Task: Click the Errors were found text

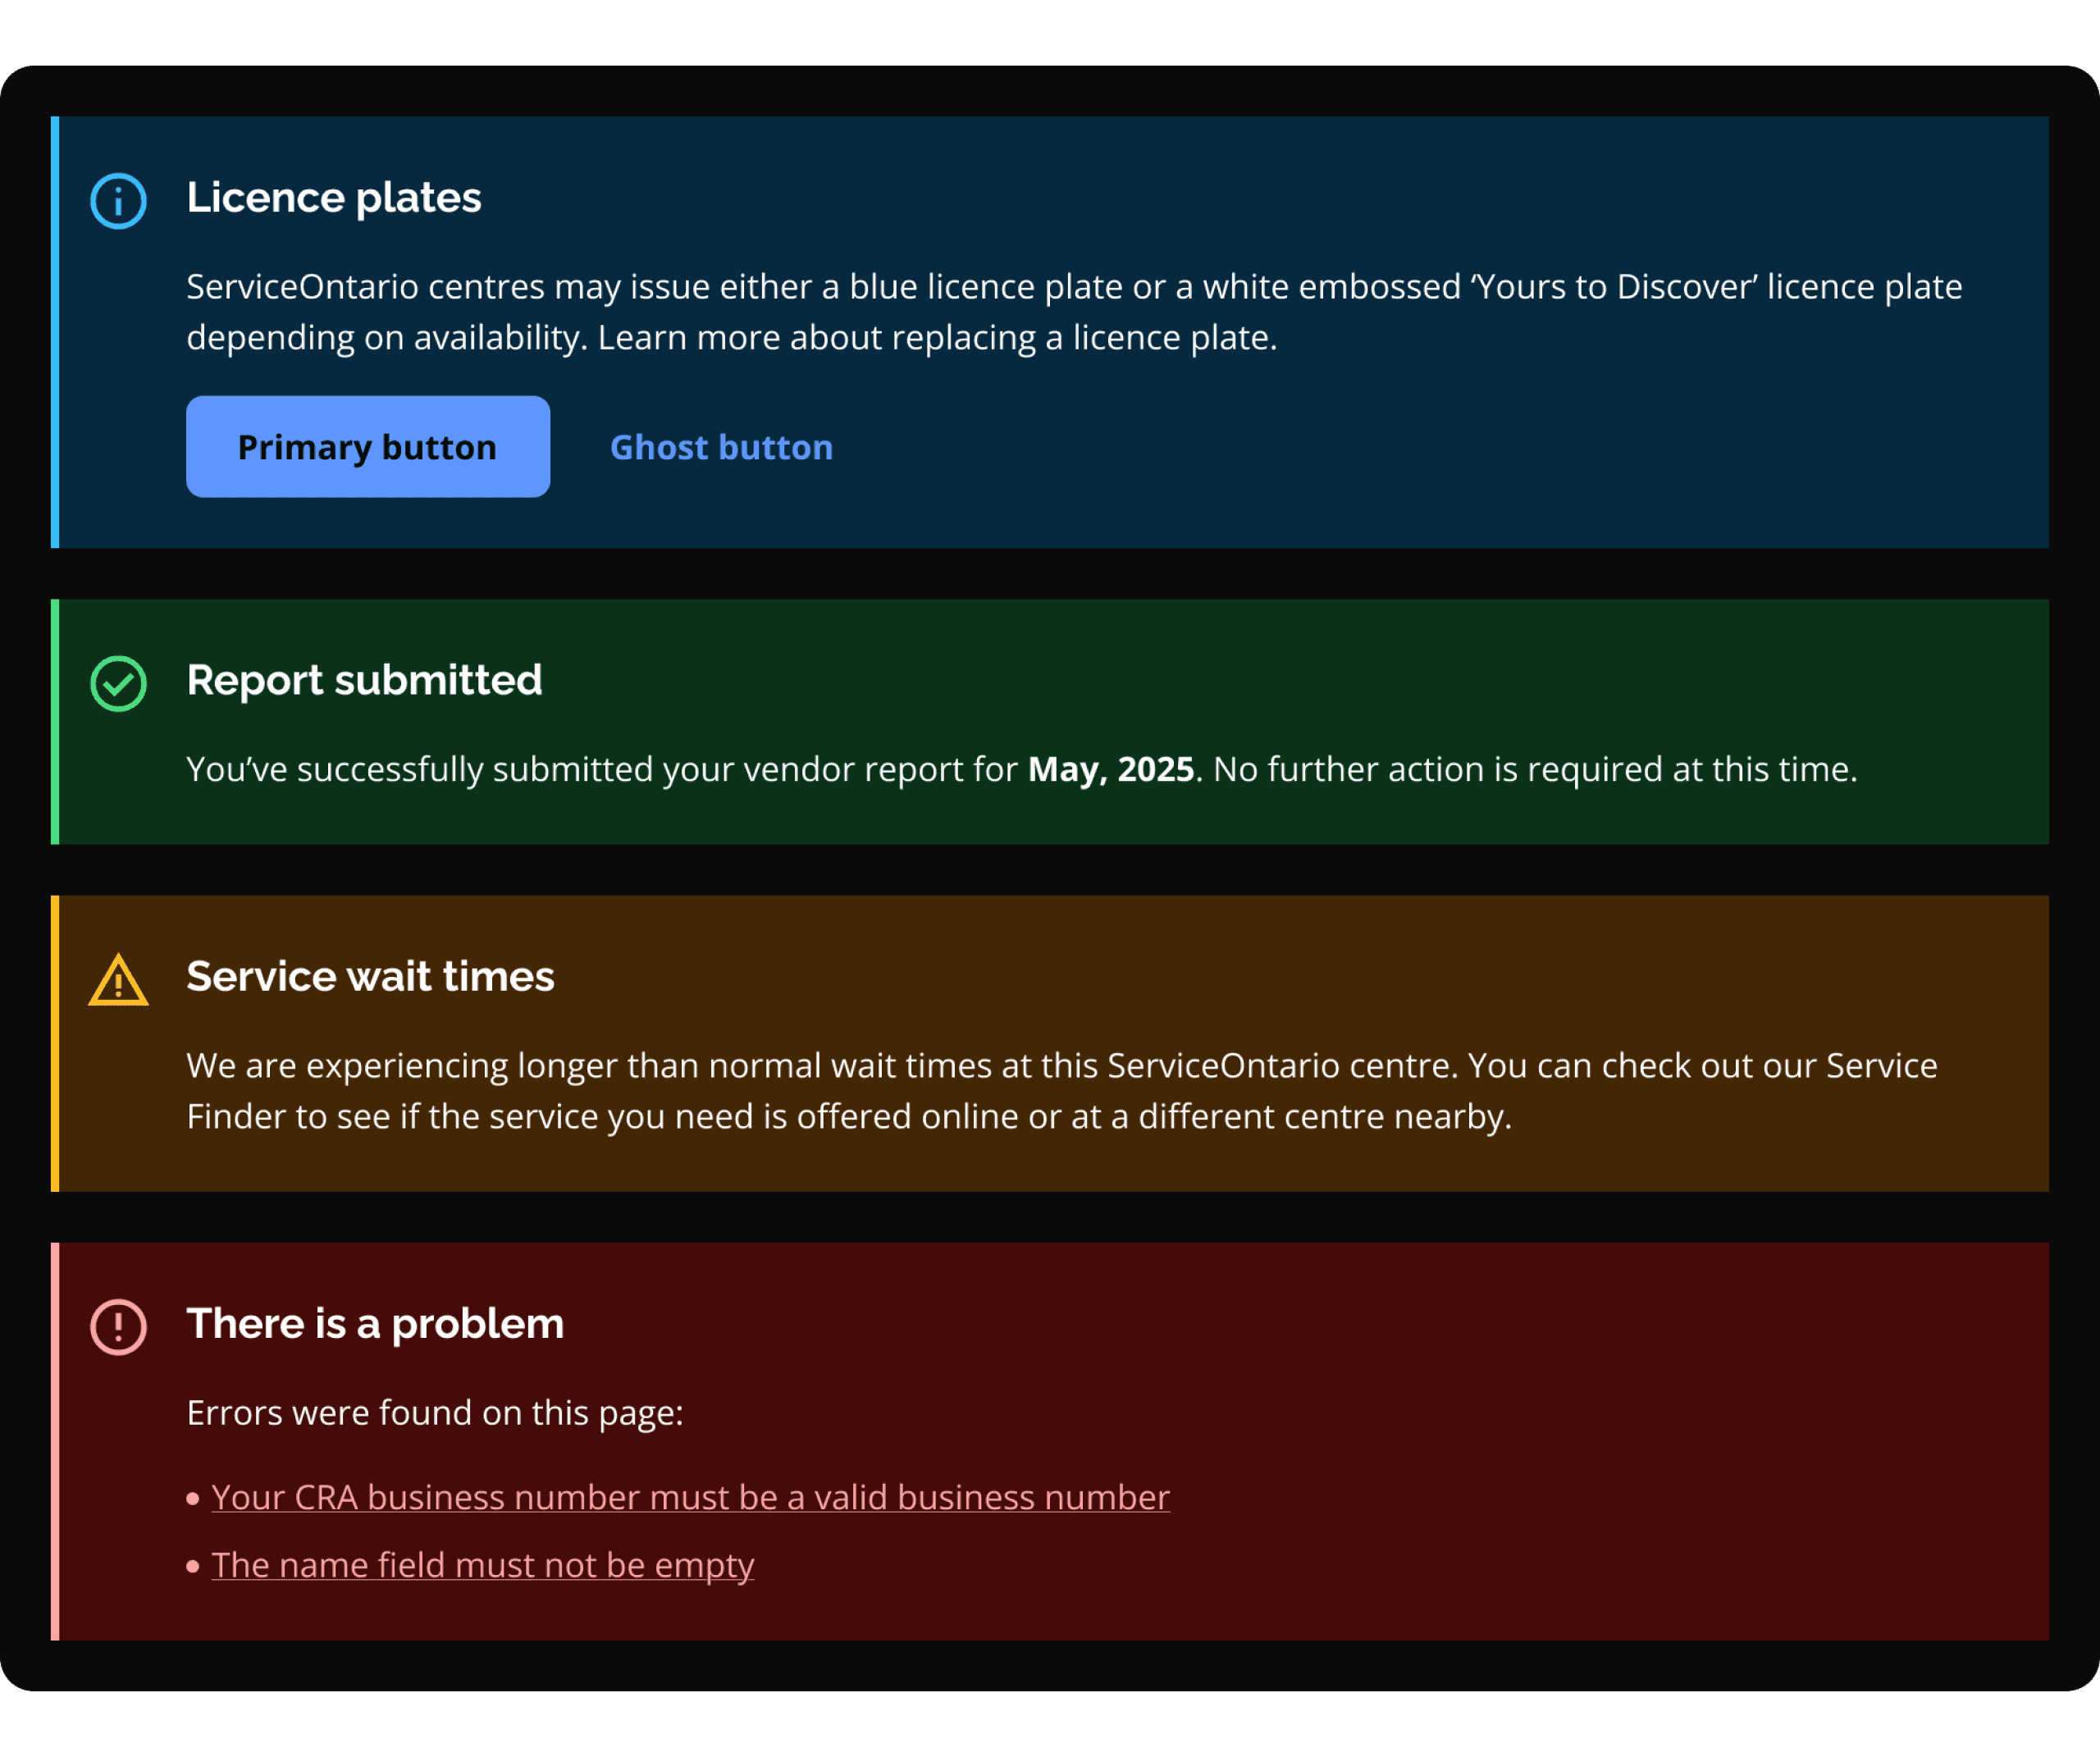Action: [435, 1413]
